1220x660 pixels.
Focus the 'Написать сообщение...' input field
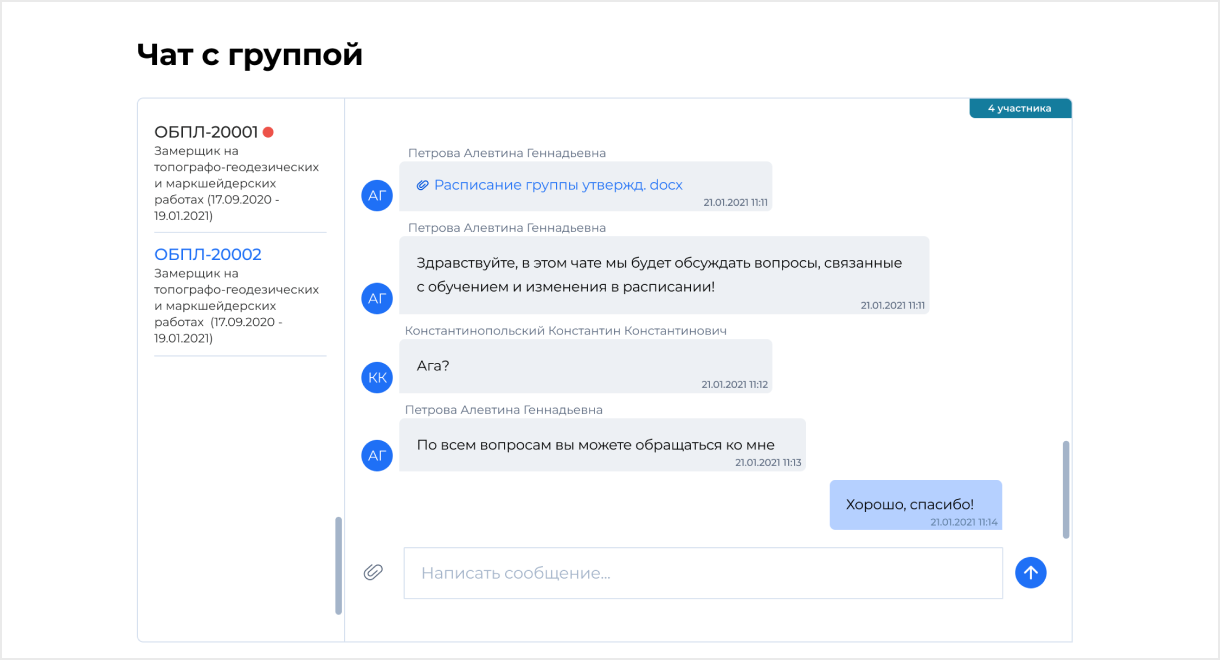tap(703, 573)
